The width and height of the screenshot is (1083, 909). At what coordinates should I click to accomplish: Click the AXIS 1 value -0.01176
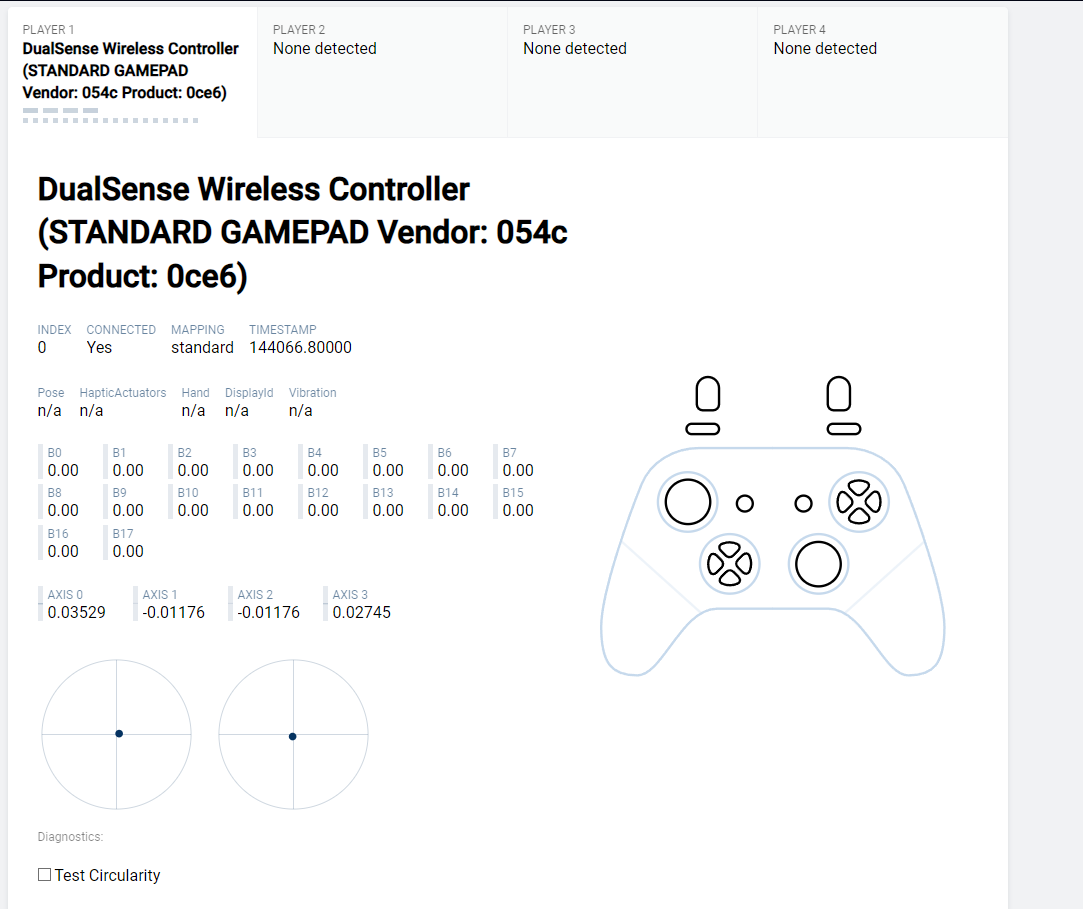173,613
